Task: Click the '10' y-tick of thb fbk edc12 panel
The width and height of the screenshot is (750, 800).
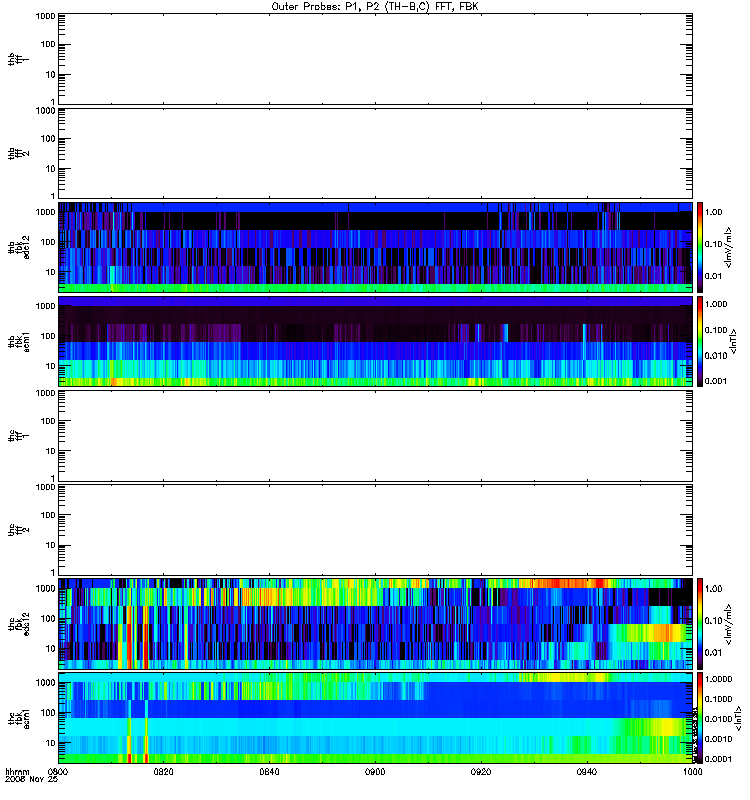Action: (x=51, y=272)
